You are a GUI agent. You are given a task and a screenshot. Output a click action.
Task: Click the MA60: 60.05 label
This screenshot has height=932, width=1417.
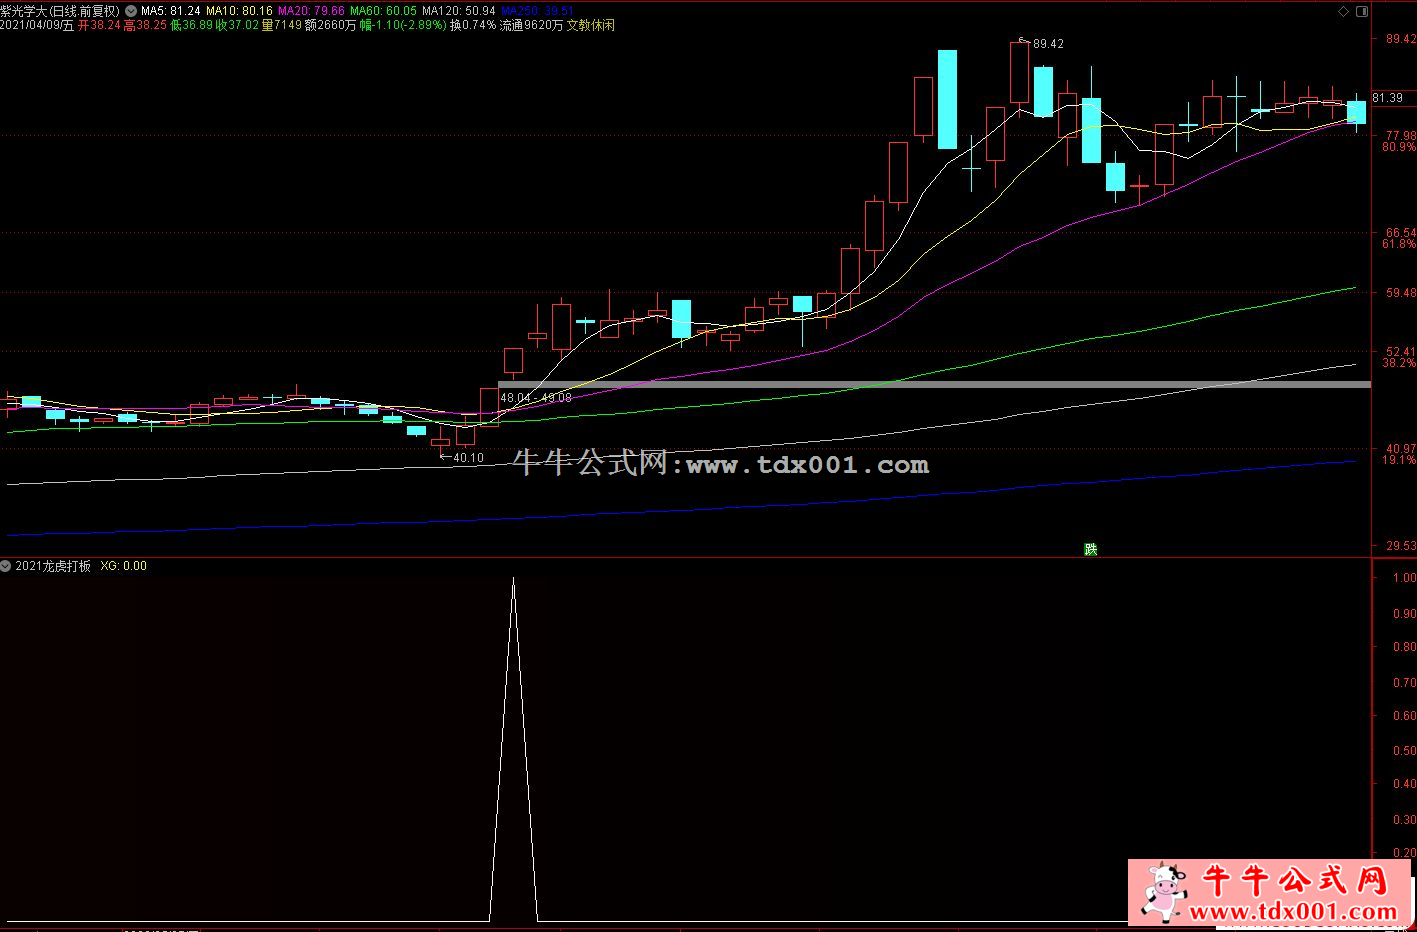(x=383, y=11)
